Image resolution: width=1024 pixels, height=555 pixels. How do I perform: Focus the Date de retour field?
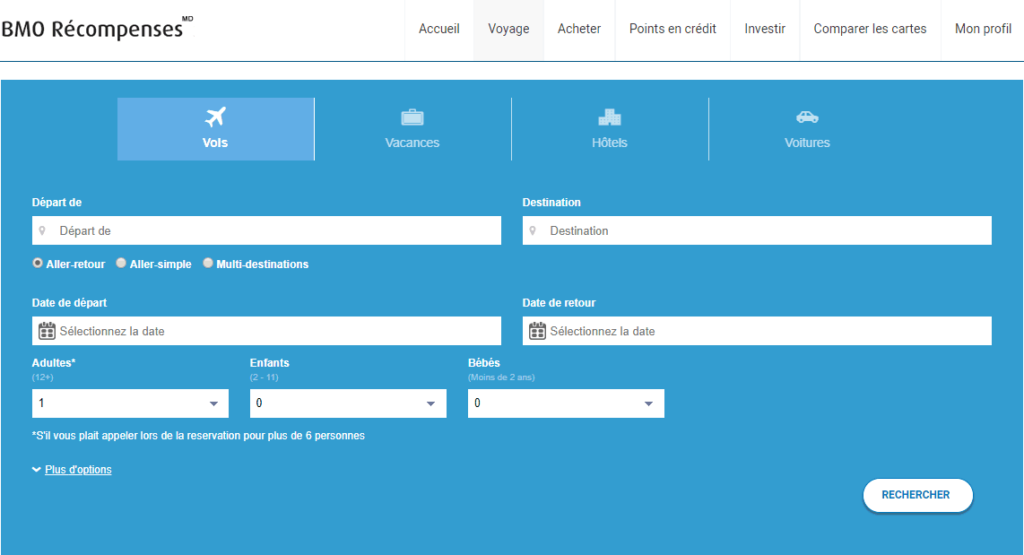coord(768,331)
